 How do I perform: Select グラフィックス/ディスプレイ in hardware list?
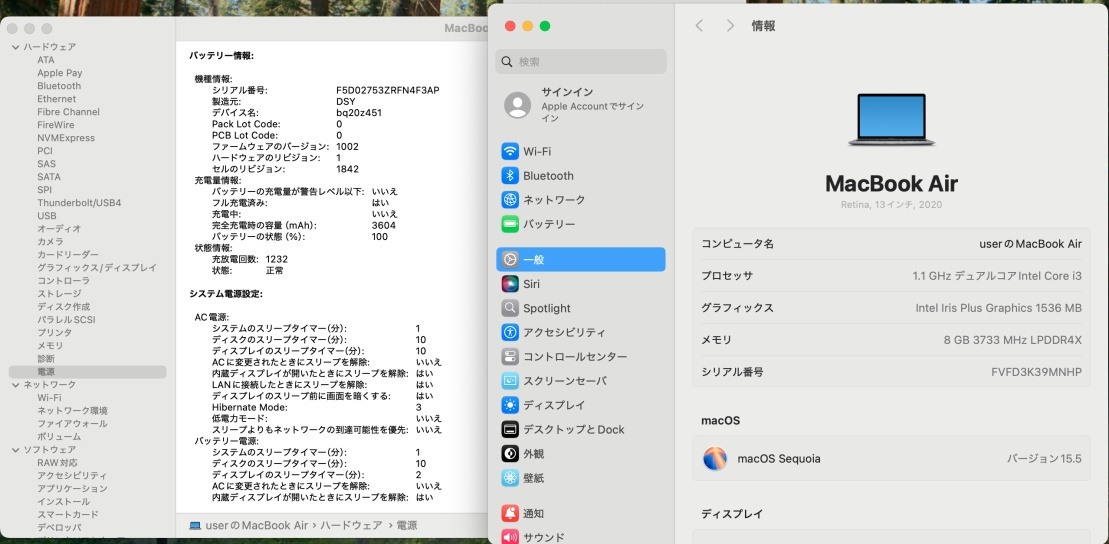point(97,267)
